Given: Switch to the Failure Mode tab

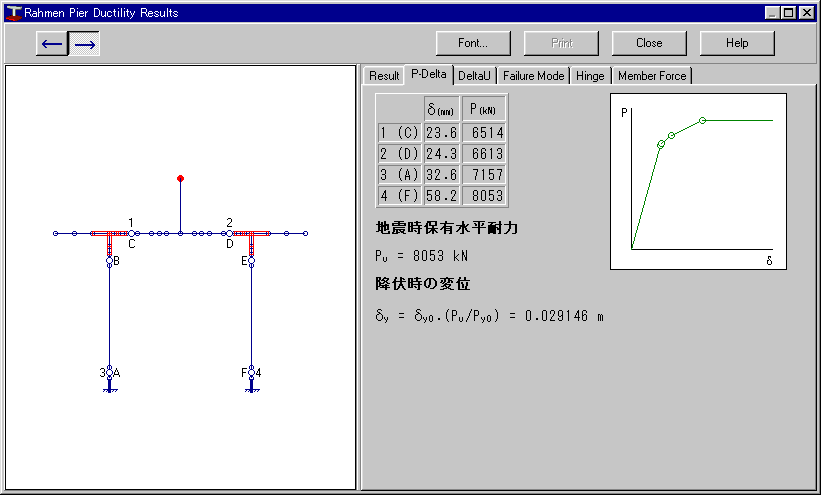Looking at the screenshot, I should tap(534, 76).
